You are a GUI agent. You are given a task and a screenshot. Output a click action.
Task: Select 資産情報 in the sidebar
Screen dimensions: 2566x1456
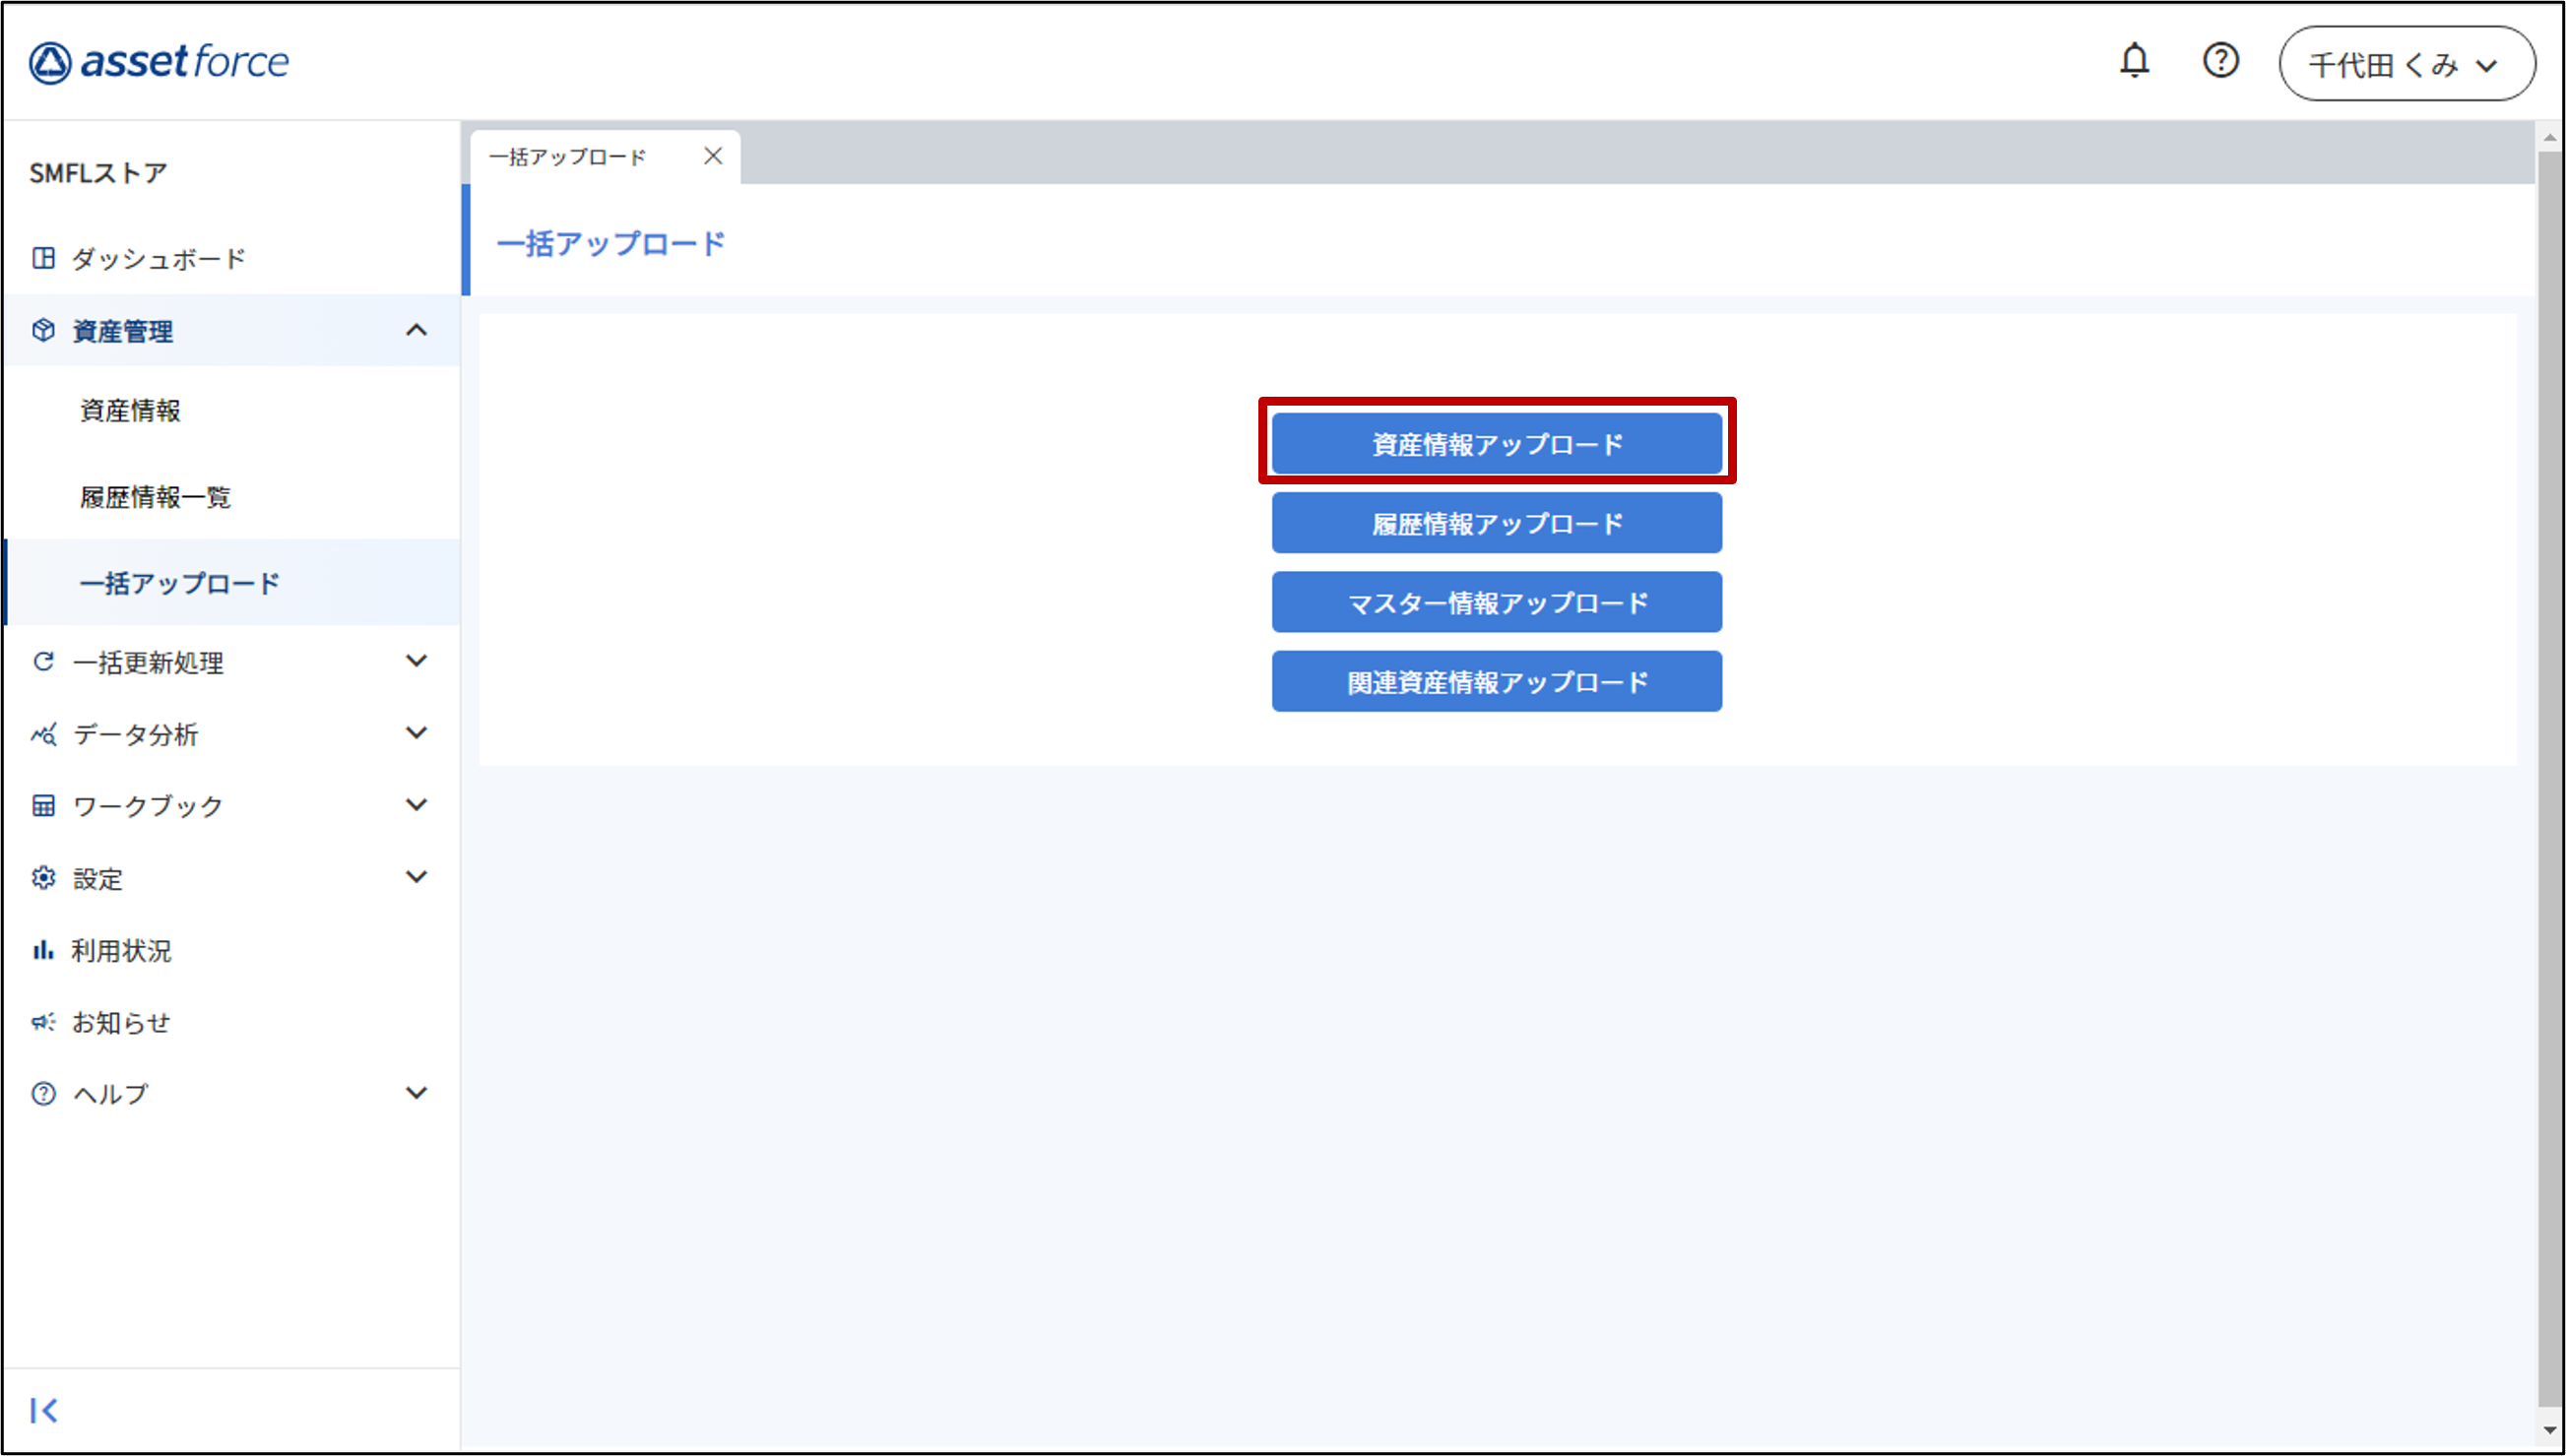click(130, 411)
